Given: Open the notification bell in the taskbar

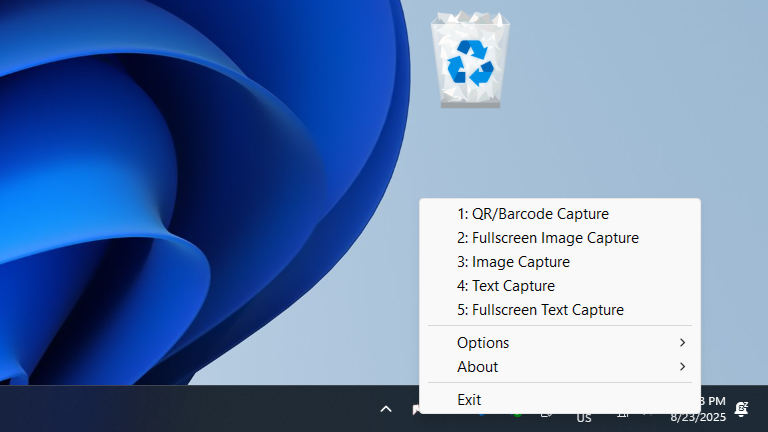Looking at the screenshot, I should tap(741, 408).
